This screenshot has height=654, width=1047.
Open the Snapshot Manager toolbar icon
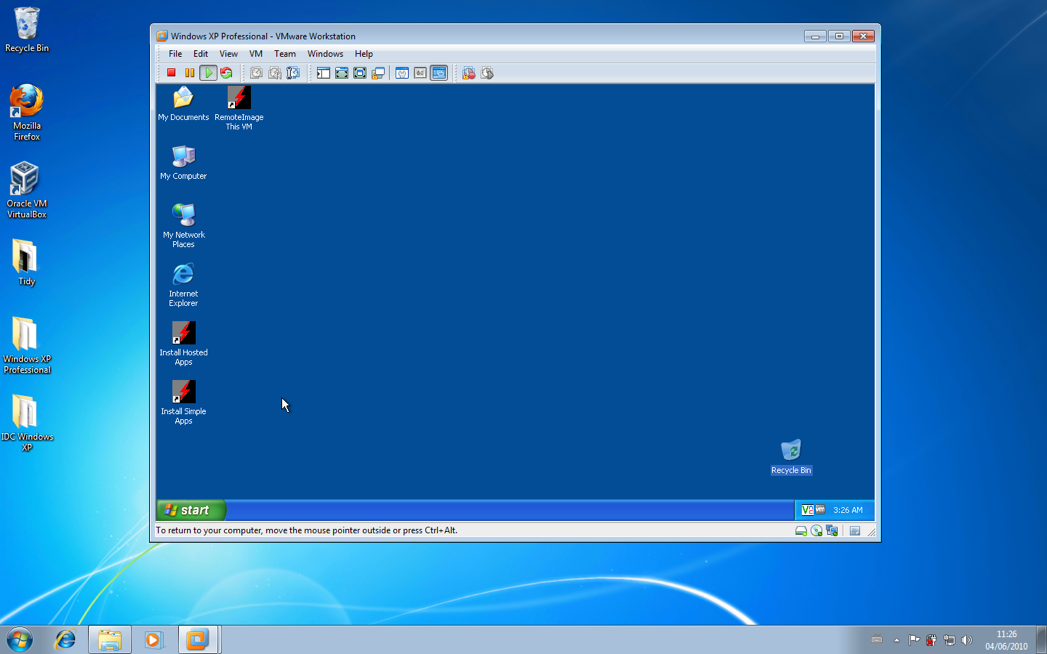click(x=293, y=73)
